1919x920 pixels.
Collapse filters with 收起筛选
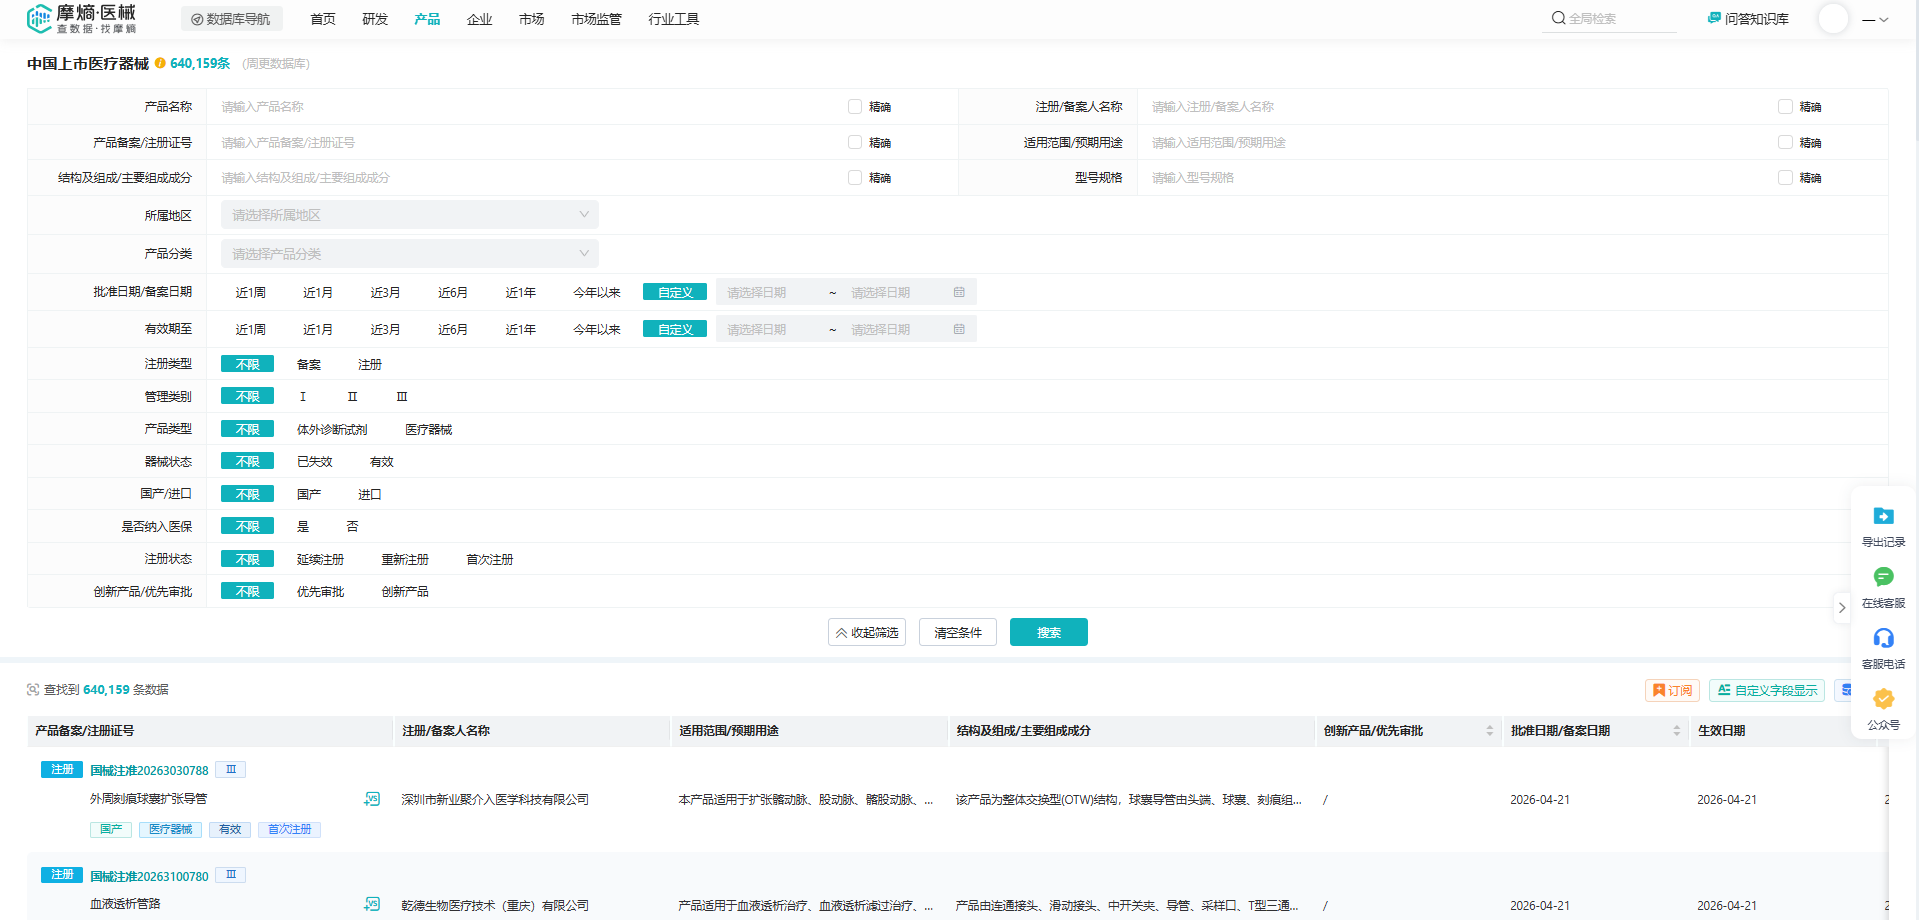867,632
